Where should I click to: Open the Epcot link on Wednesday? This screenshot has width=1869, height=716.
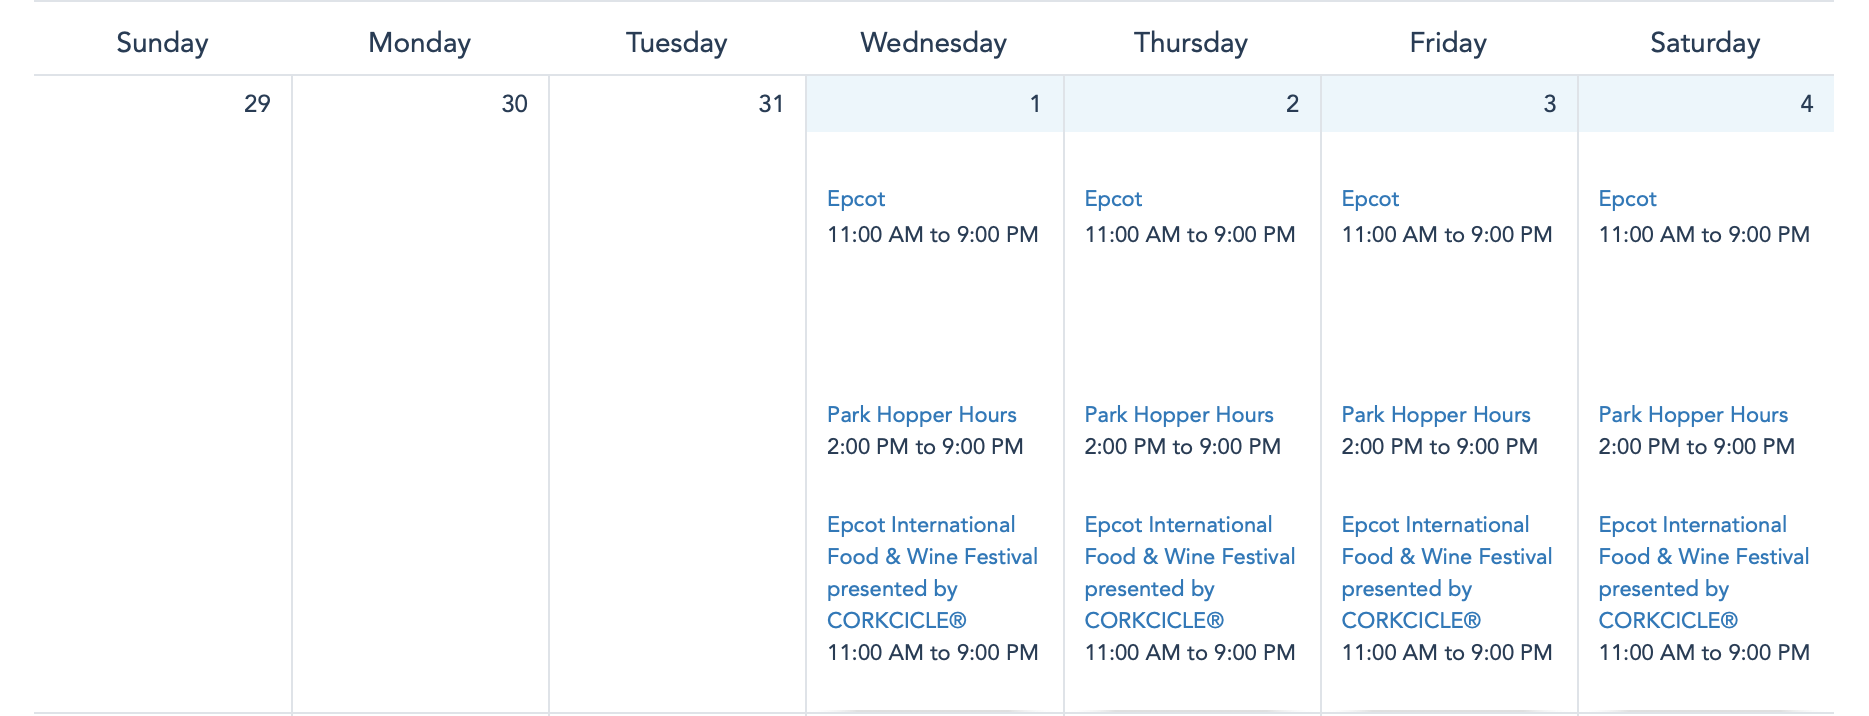pyautogui.click(x=856, y=199)
